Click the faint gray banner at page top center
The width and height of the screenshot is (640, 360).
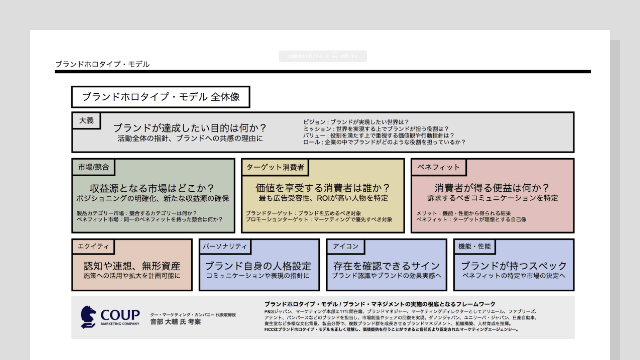[323, 56]
